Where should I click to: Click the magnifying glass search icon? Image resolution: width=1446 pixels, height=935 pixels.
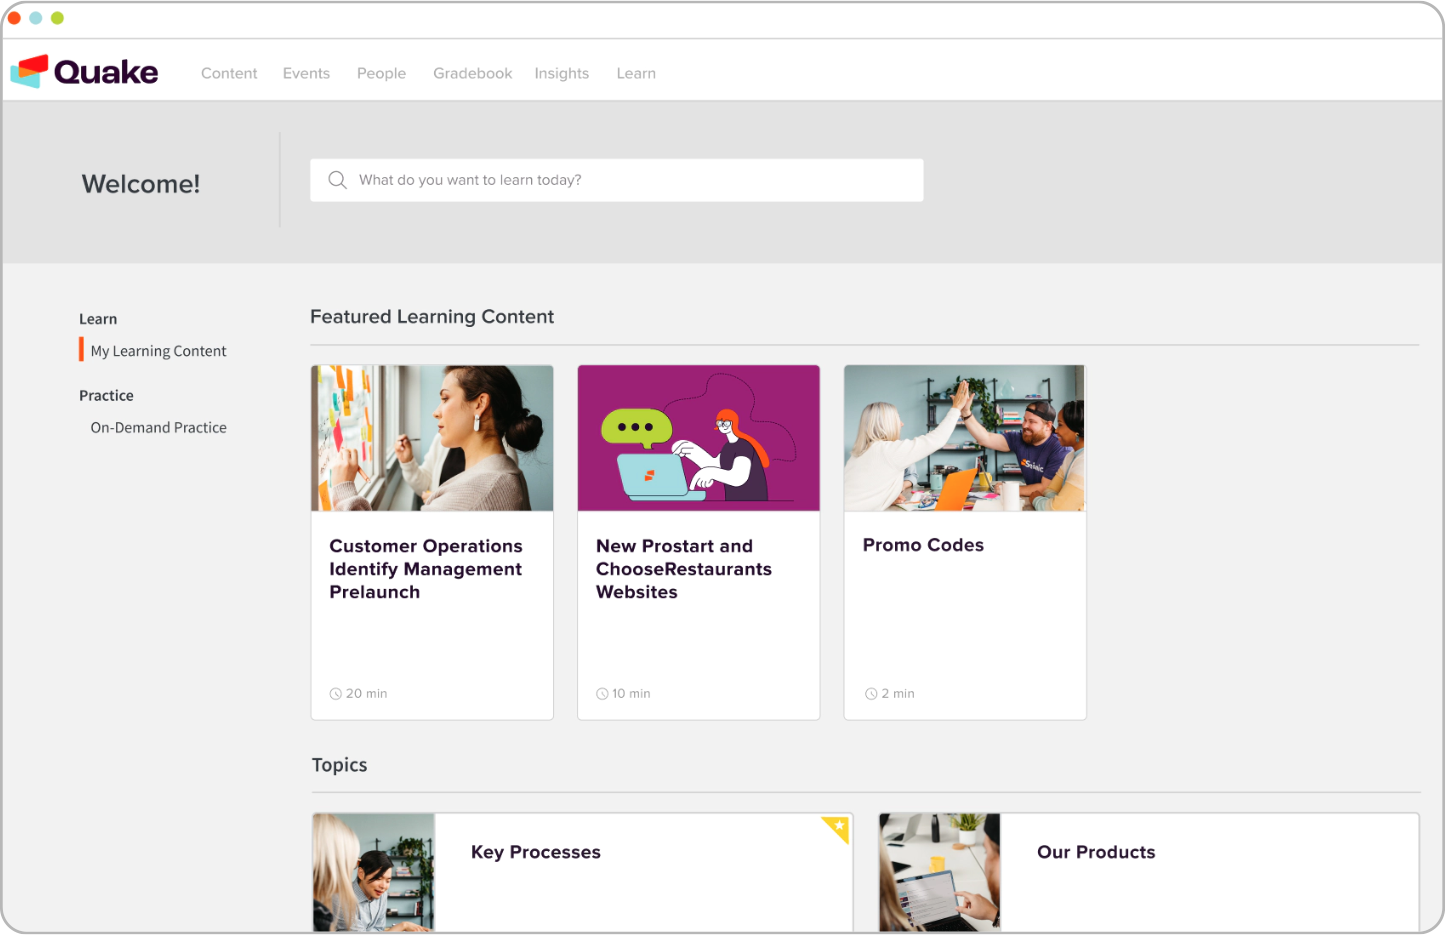tap(337, 180)
